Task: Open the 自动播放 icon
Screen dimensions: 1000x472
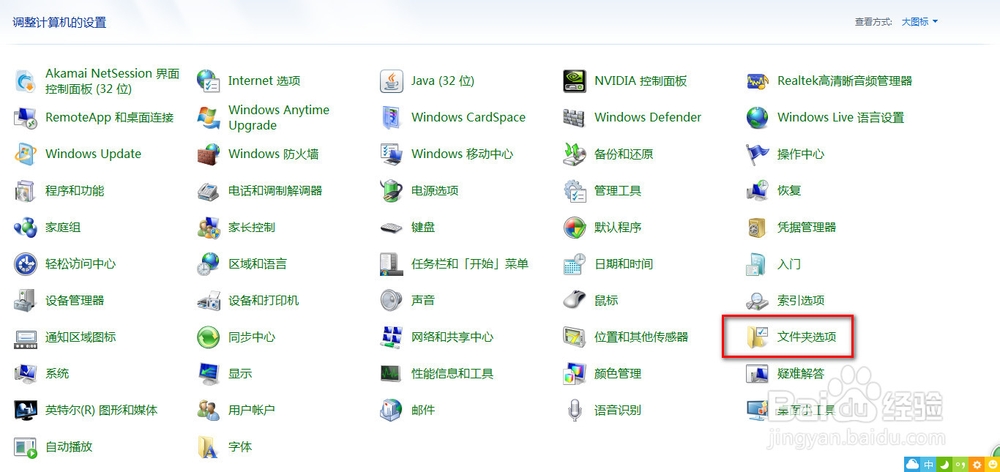Action: point(26,446)
